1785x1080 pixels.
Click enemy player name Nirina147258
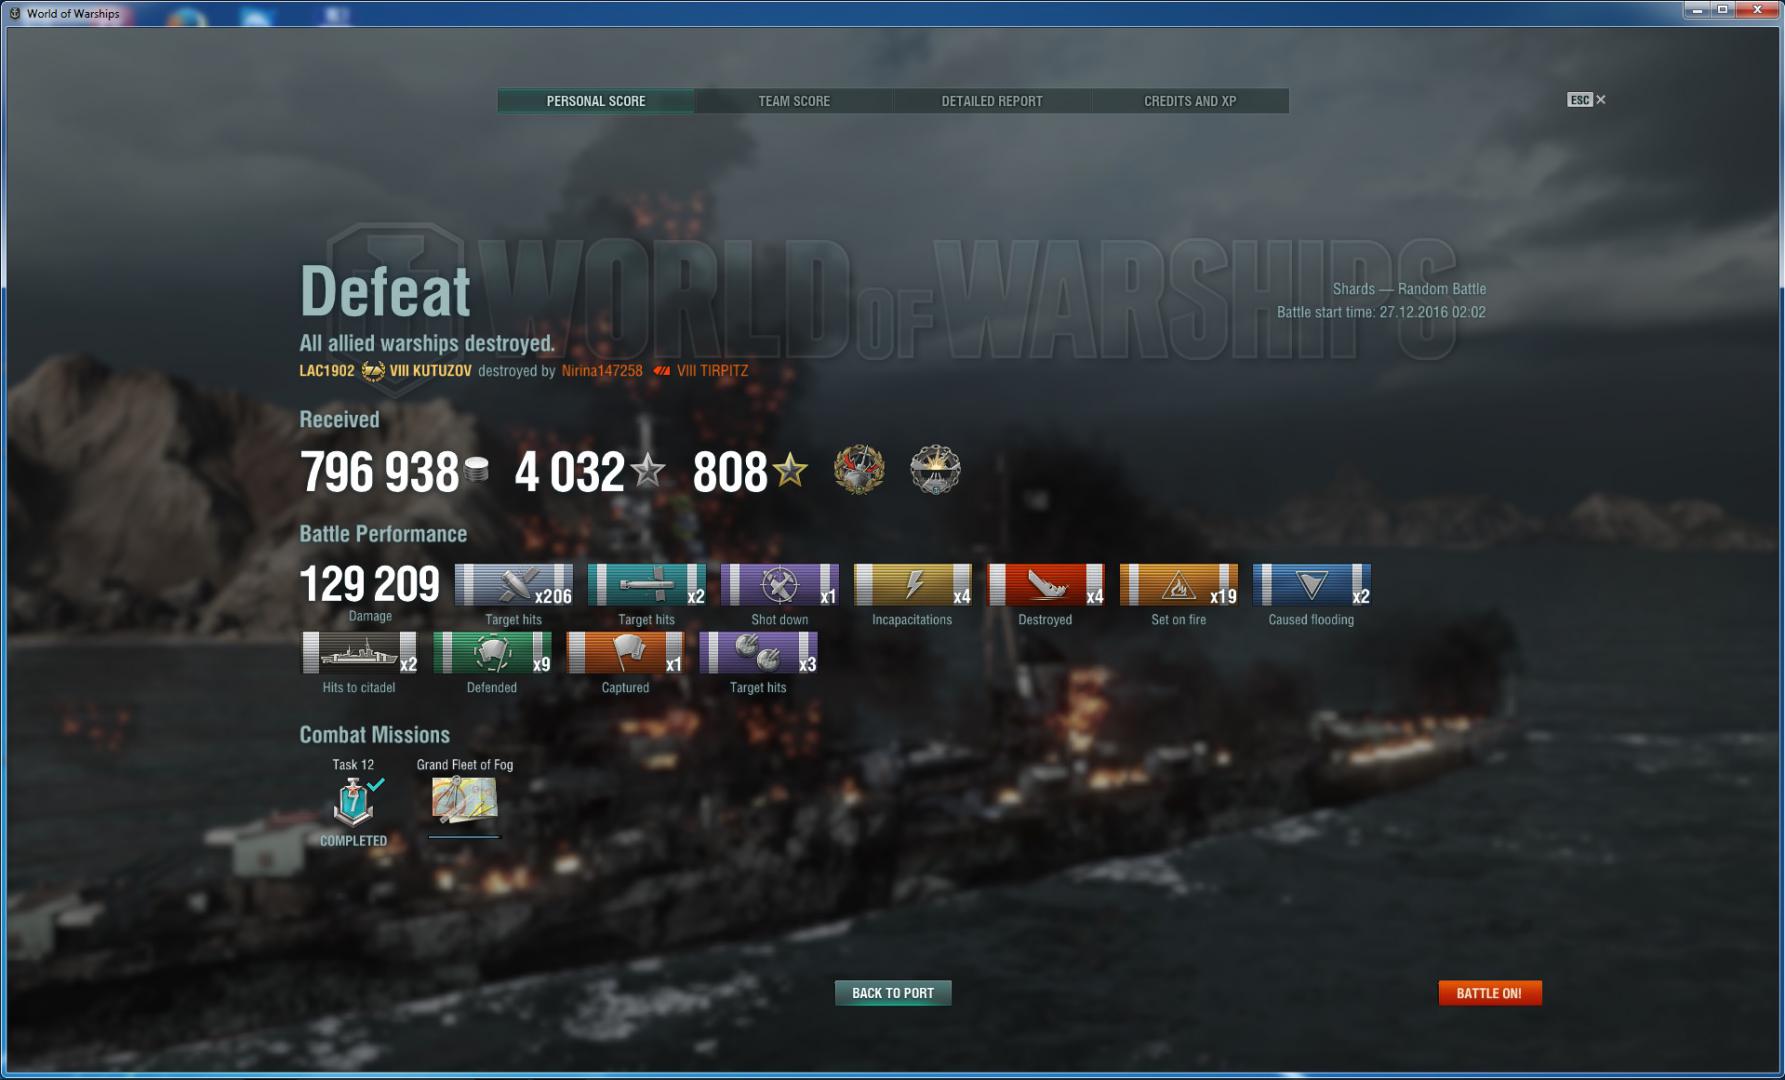[x=602, y=370]
